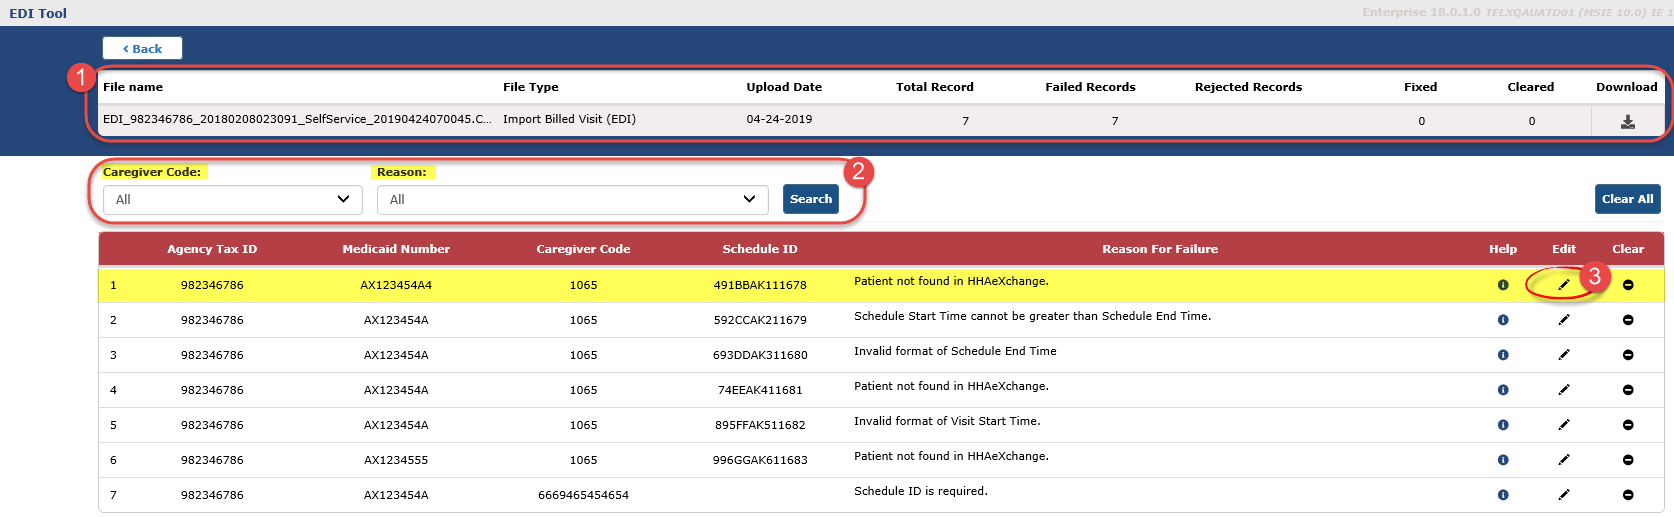Clear row 6 record for AX1234555
Viewport: 1674px width, 517px height.
[x=1627, y=460]
